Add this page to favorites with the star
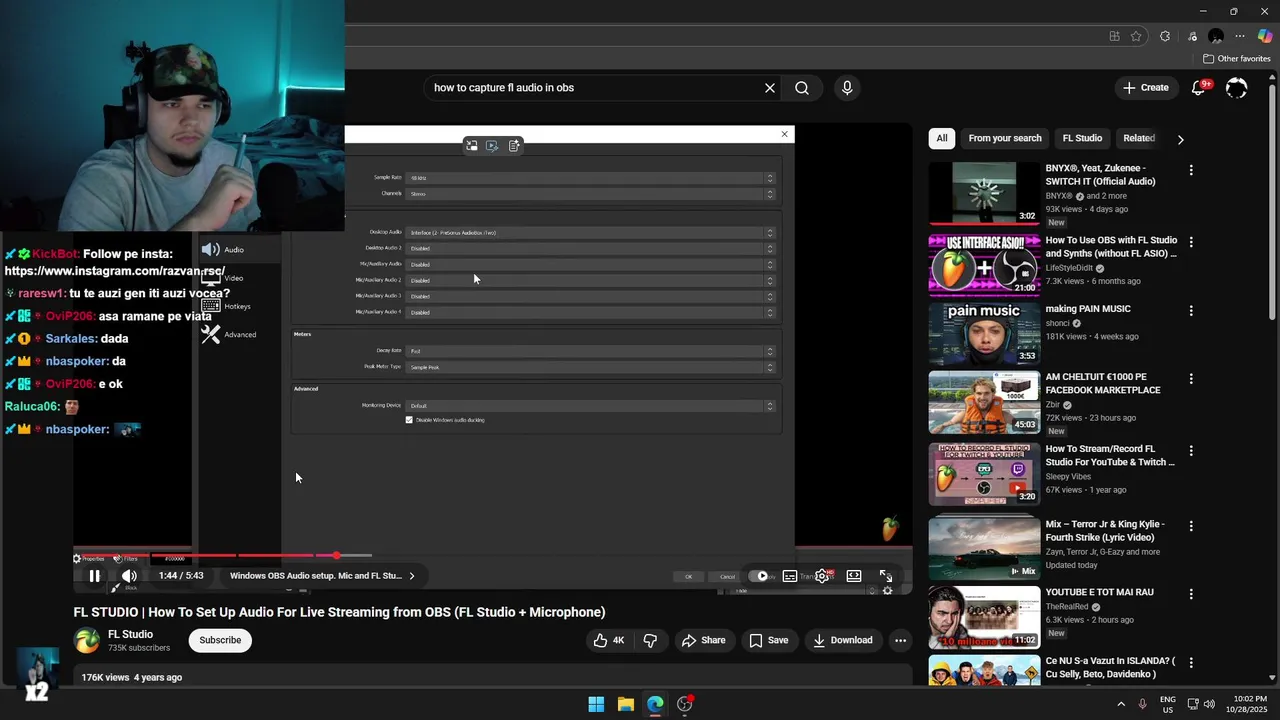Viewport: 1280px width, 720px height. coord(1136,36)
